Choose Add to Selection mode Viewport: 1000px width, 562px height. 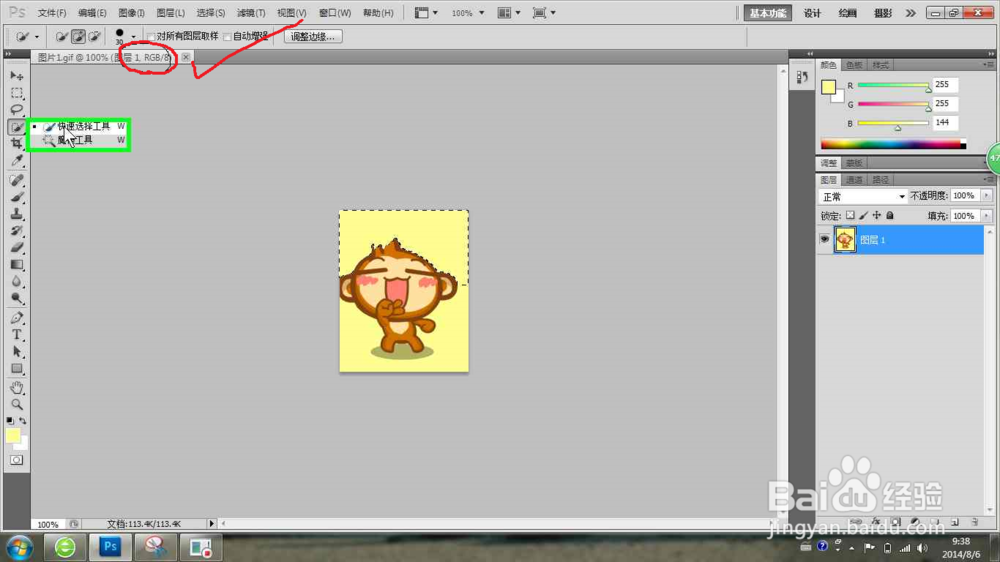point(78,37)
